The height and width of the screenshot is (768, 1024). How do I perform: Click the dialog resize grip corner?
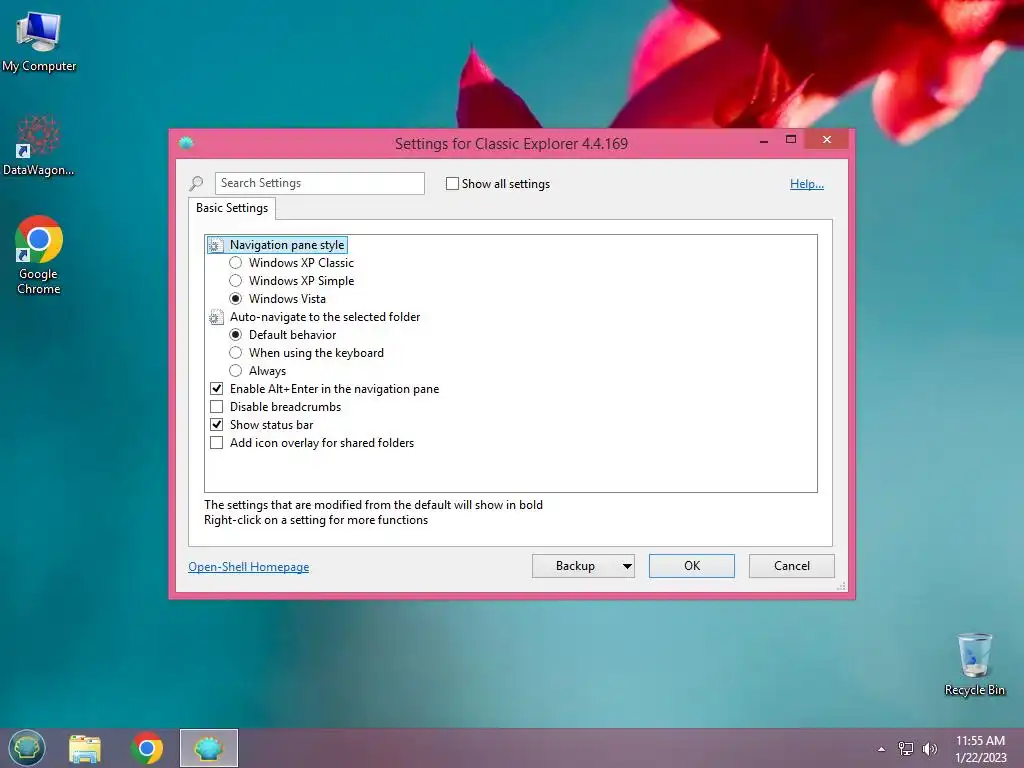pyautogui.click(x=842, y=586)
